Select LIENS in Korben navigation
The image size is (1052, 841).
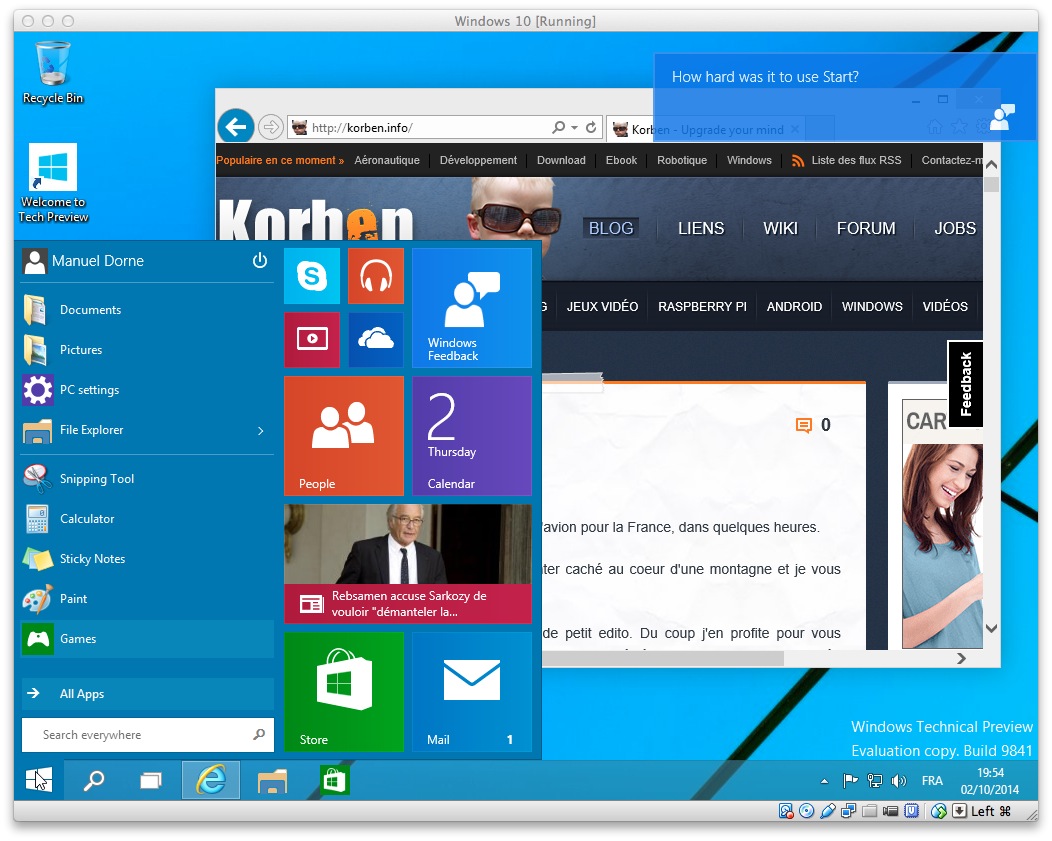[x=701, y=228]
